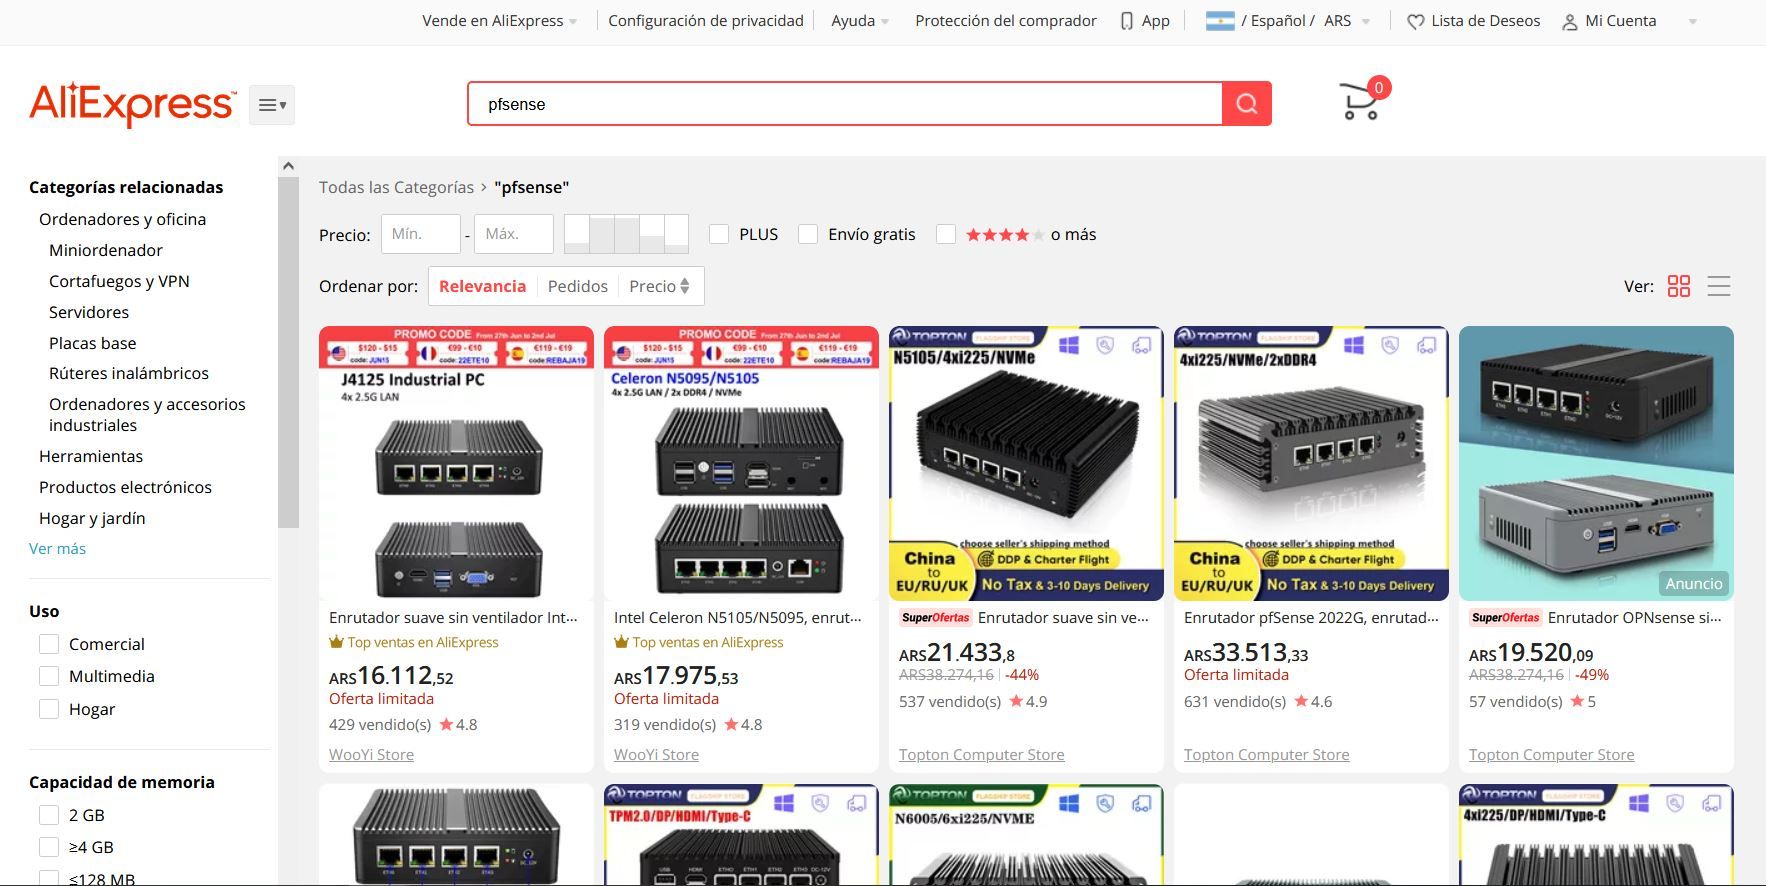The height and width of the screenshot is (886, 1766).
Task: Open Cortafuegos y VPN category
Action: tap(119, 281)
